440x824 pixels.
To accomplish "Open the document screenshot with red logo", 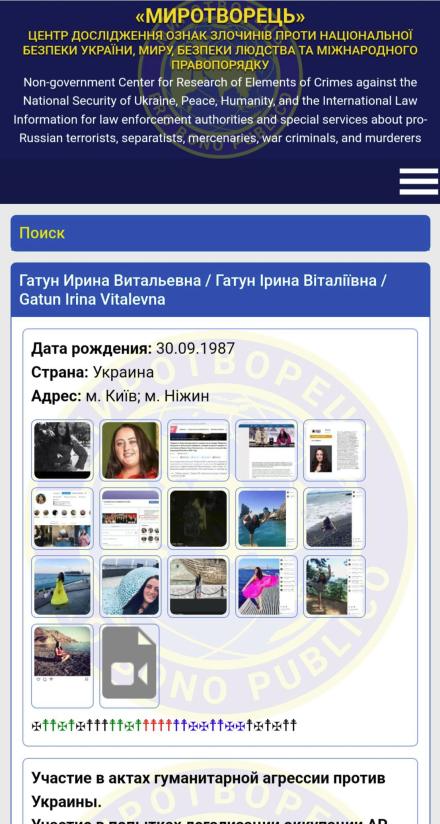I will [x=198, y=450].
